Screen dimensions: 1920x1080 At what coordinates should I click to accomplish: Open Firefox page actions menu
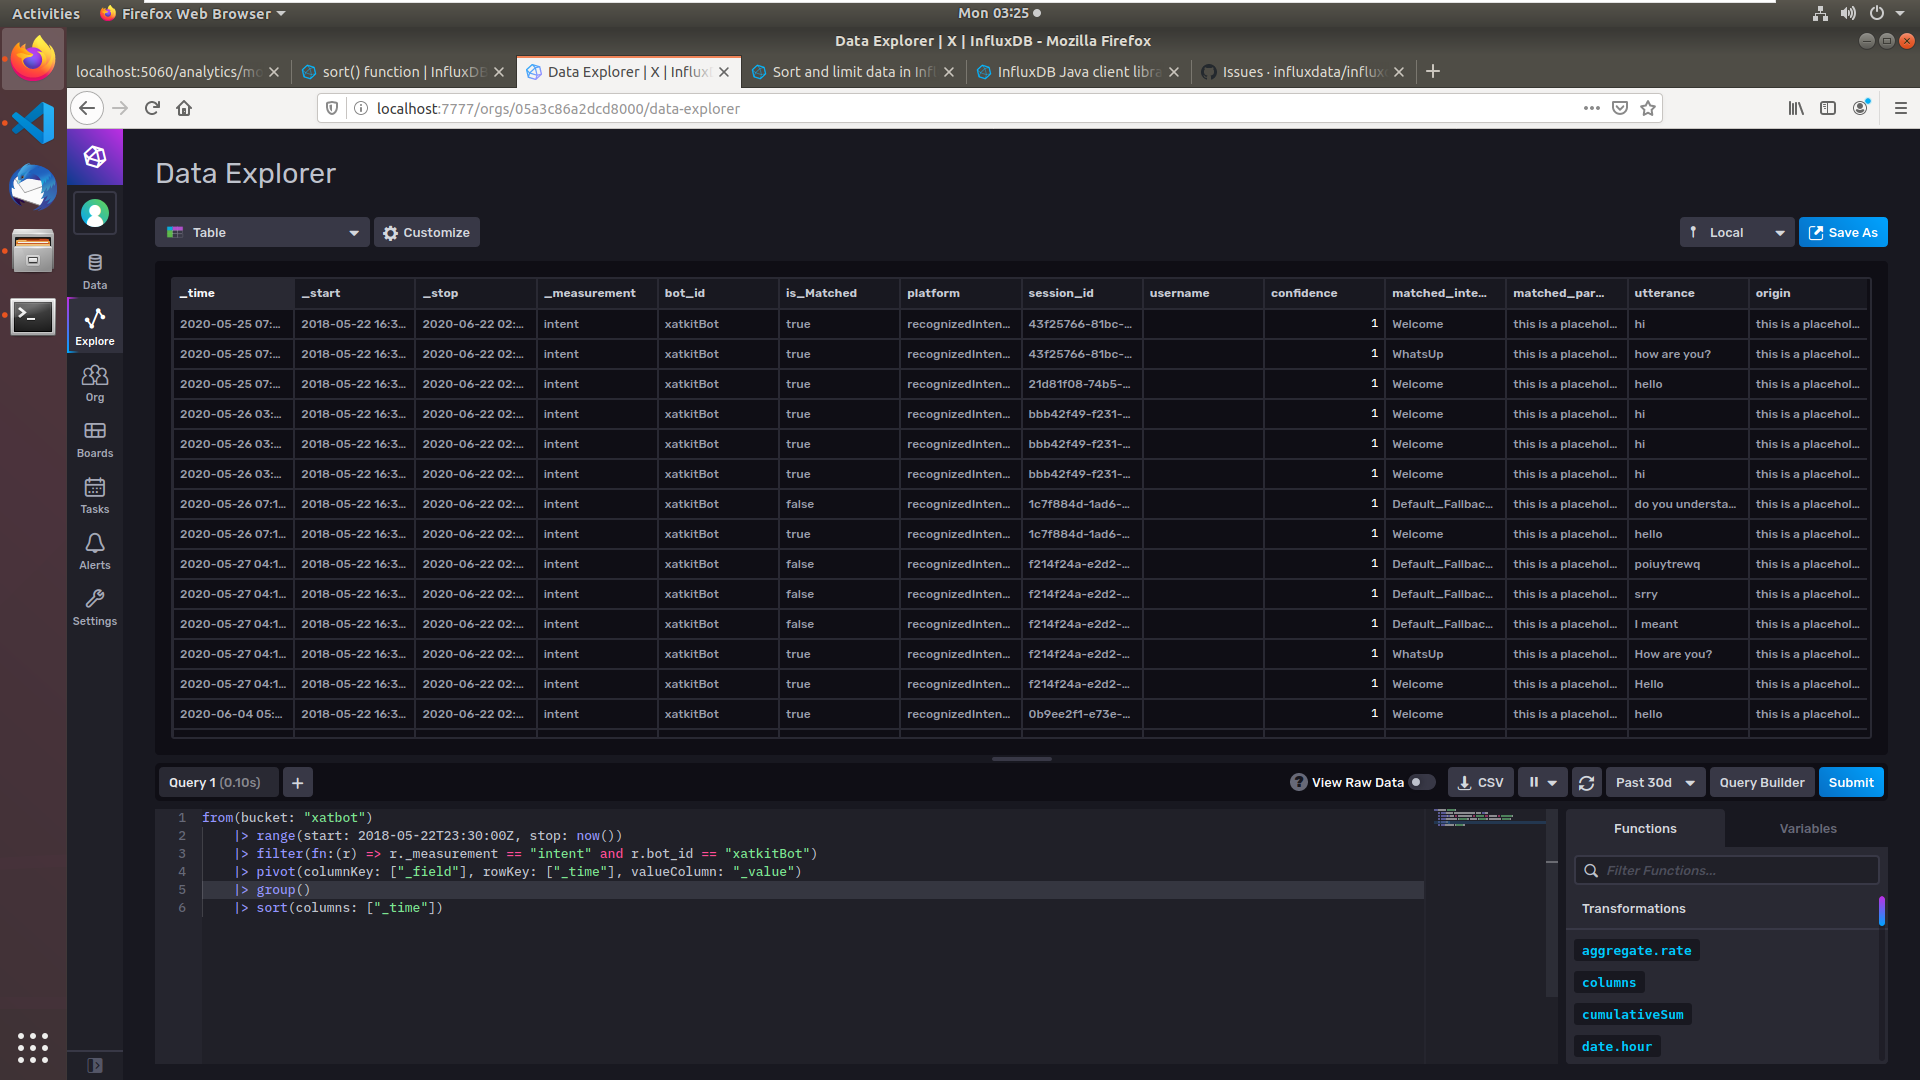coord(1592,108)
